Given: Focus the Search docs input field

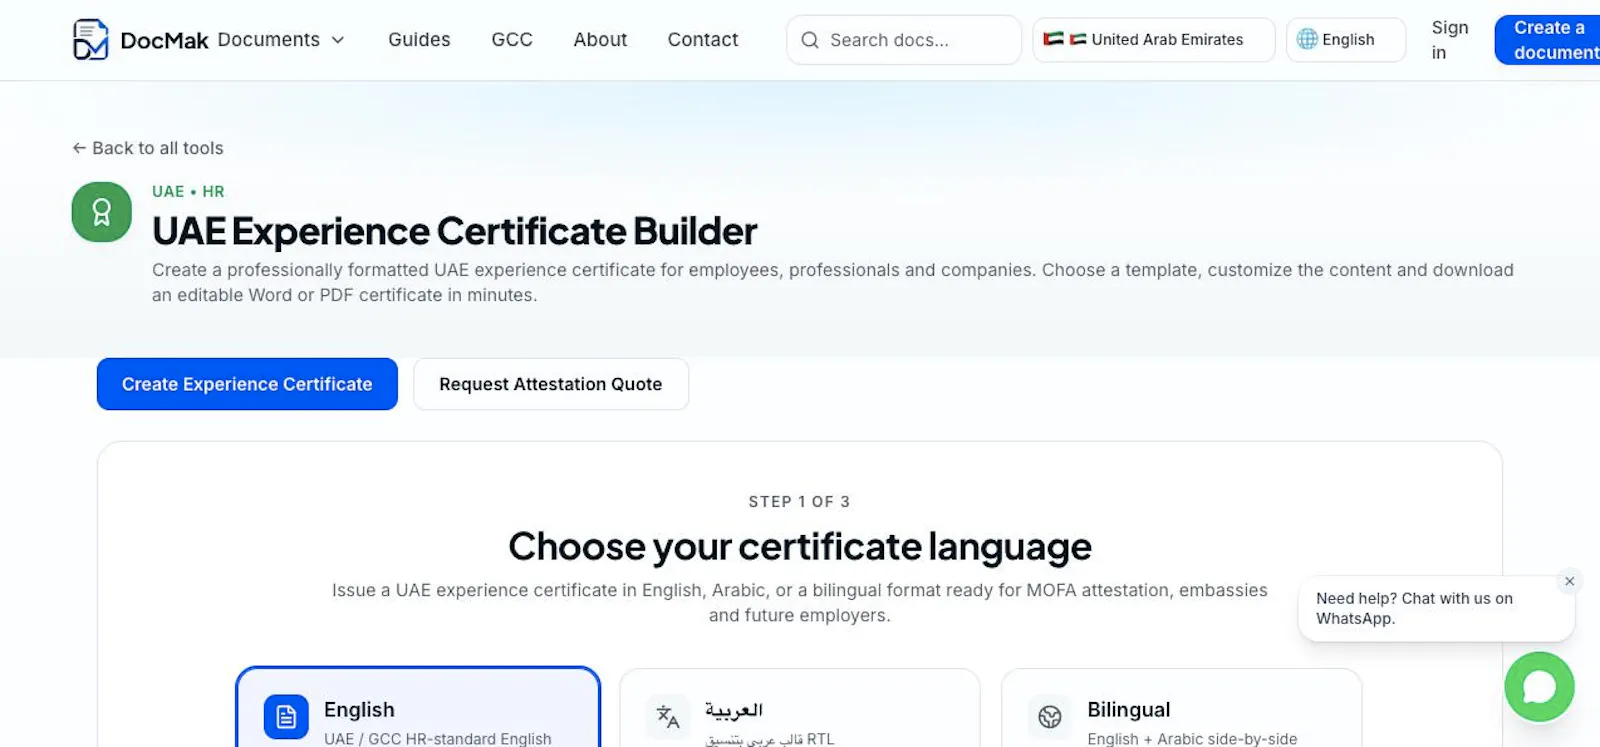Looking at the screenshot, I should 904,40.
